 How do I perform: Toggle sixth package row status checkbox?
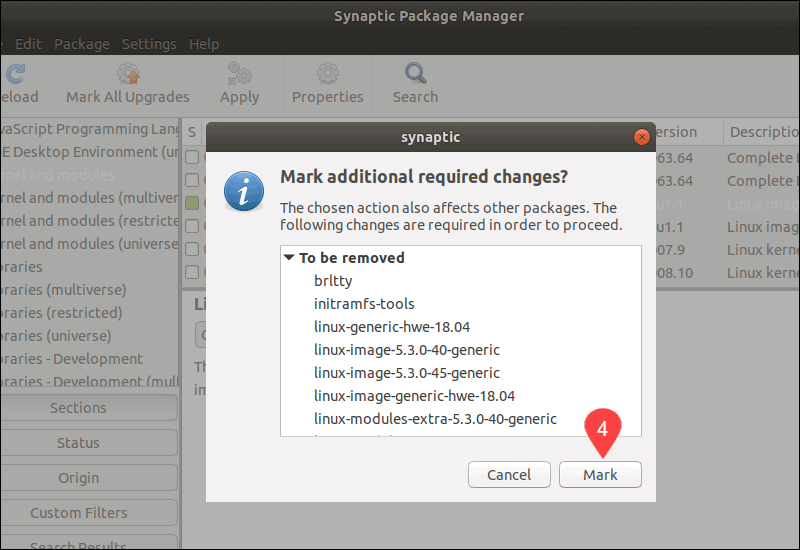click(x=192, y=271)
